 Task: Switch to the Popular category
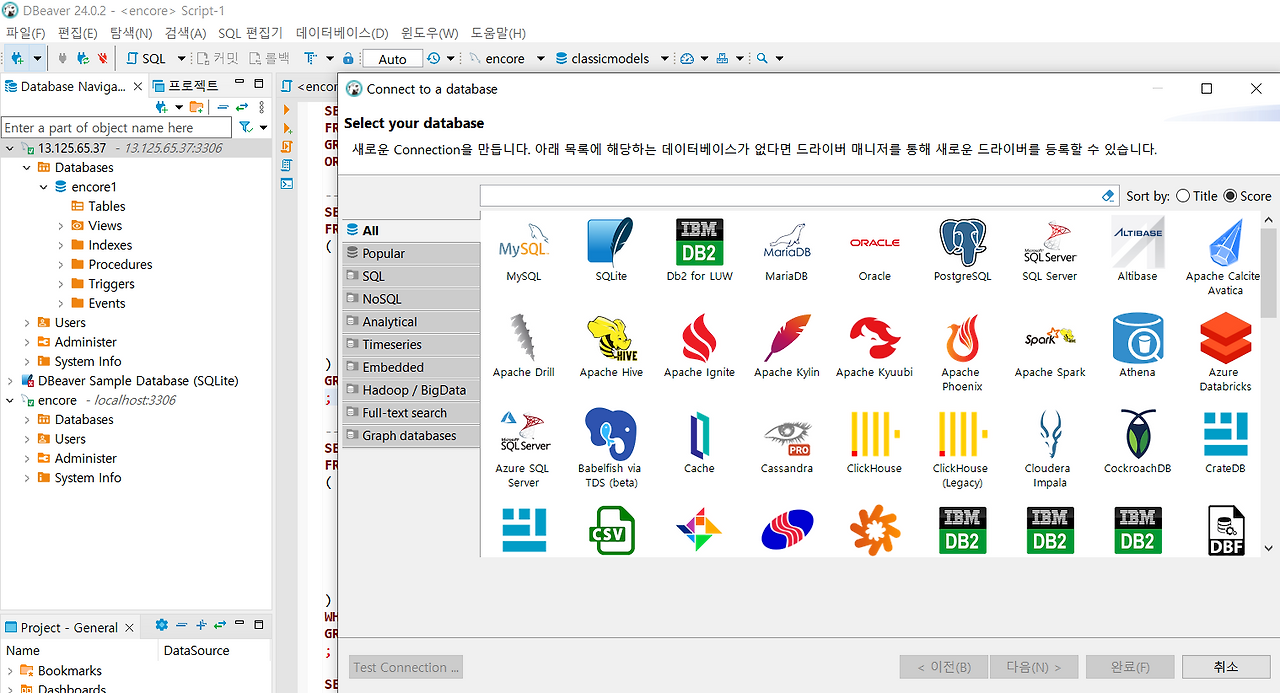411,253
